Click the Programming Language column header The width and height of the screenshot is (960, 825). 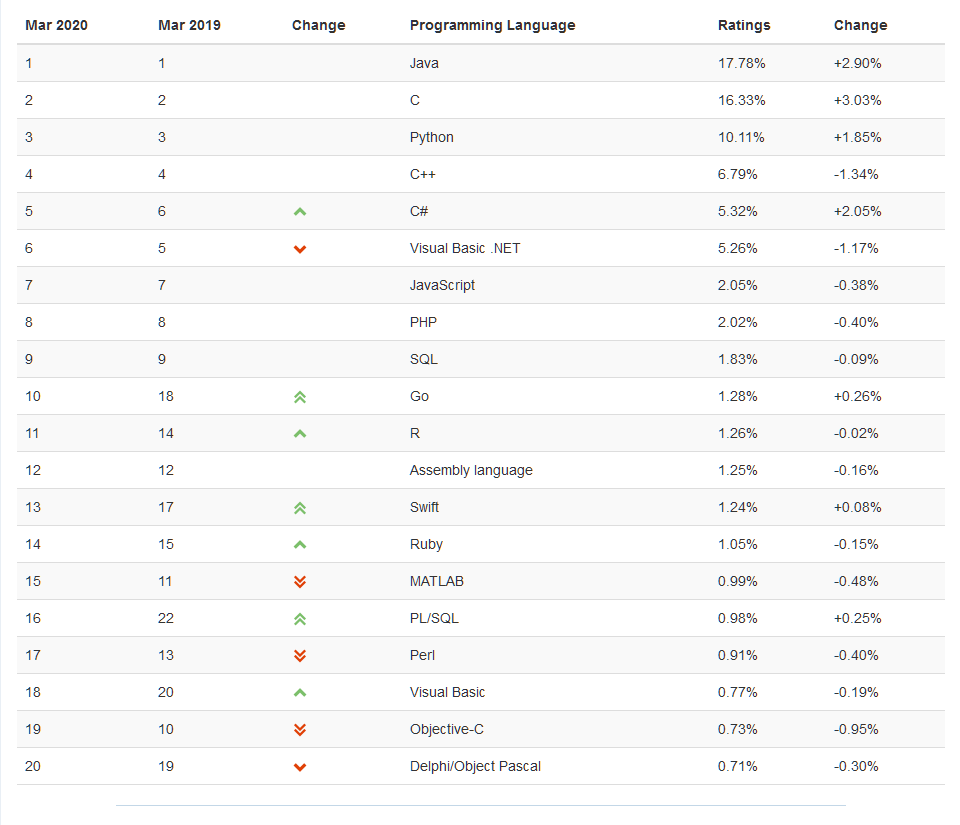point(492,25)
